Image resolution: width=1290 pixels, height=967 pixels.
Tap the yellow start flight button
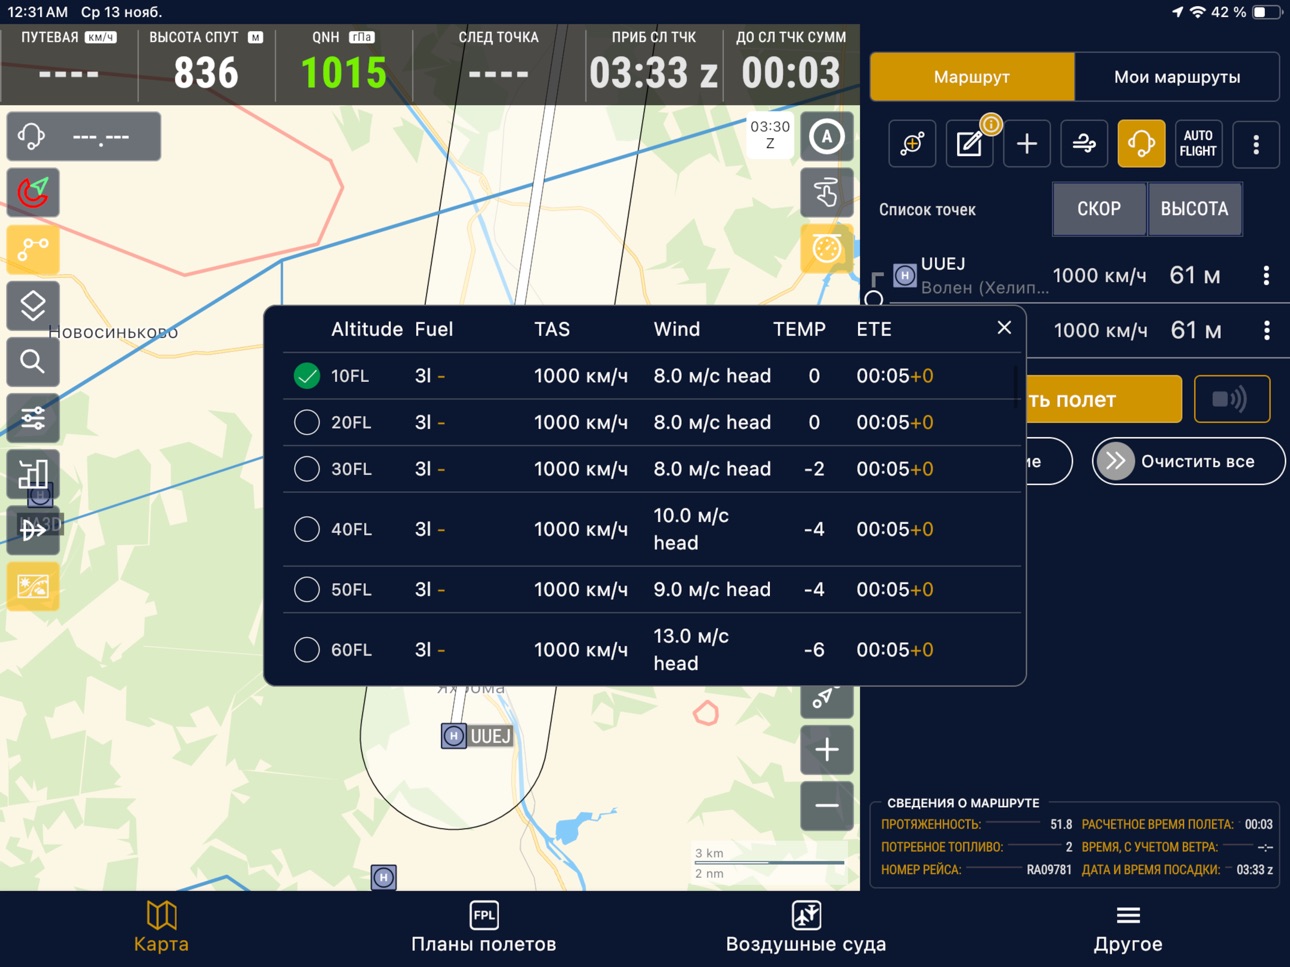pos(1104,399)
